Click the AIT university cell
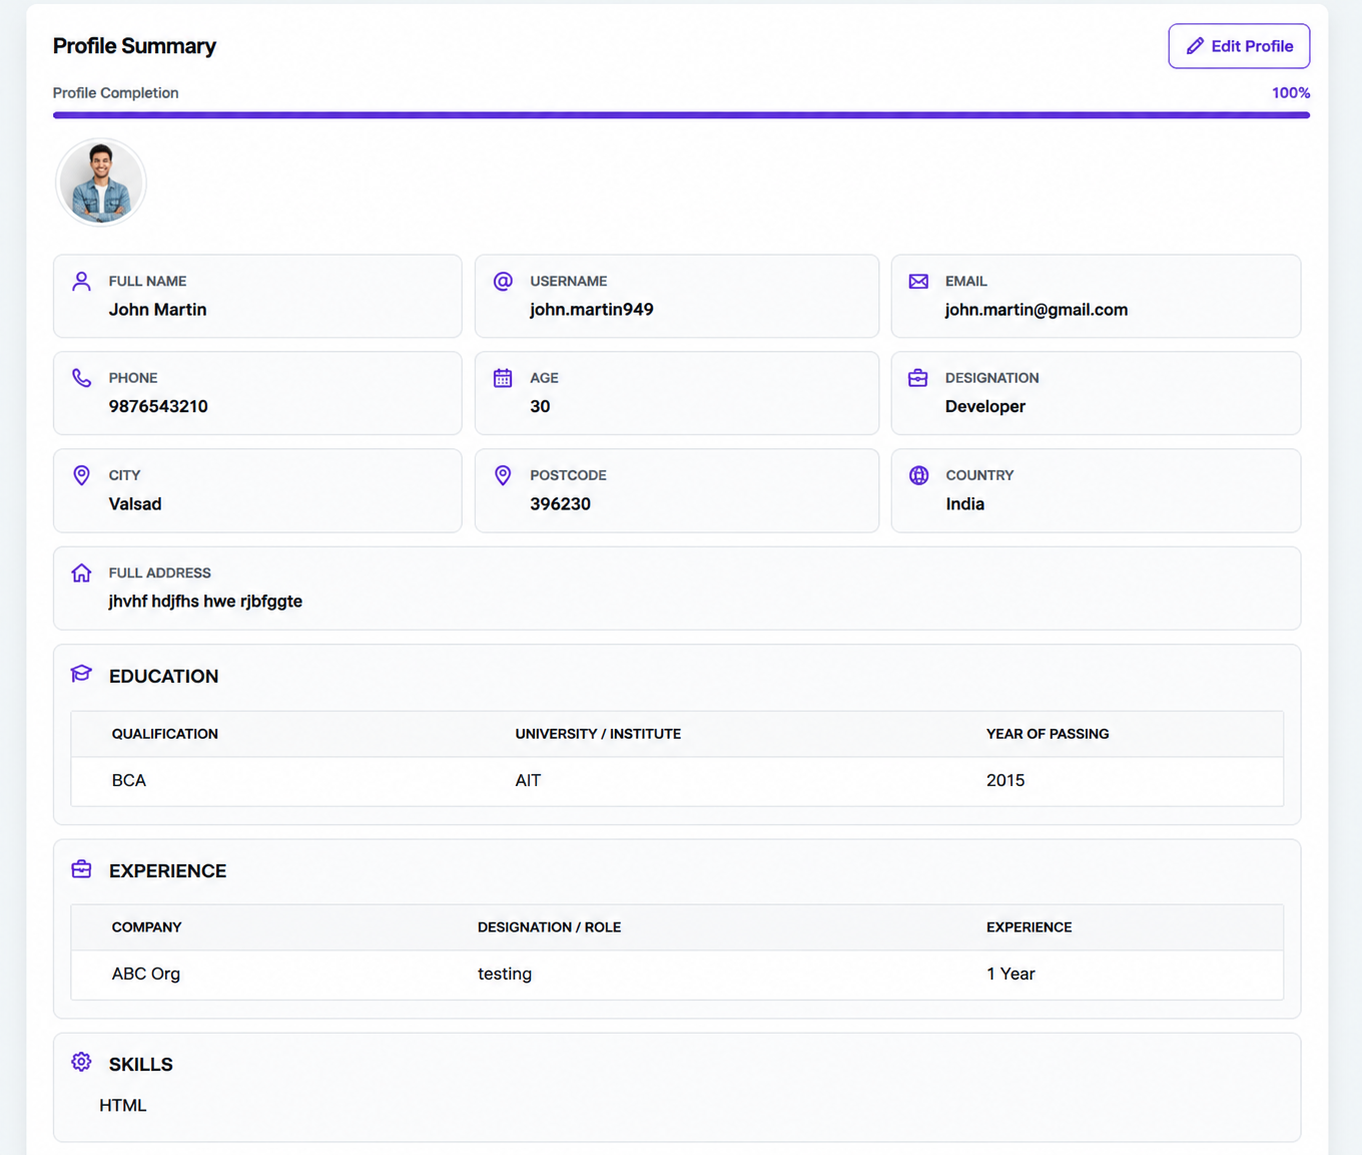 coord(528,781)
